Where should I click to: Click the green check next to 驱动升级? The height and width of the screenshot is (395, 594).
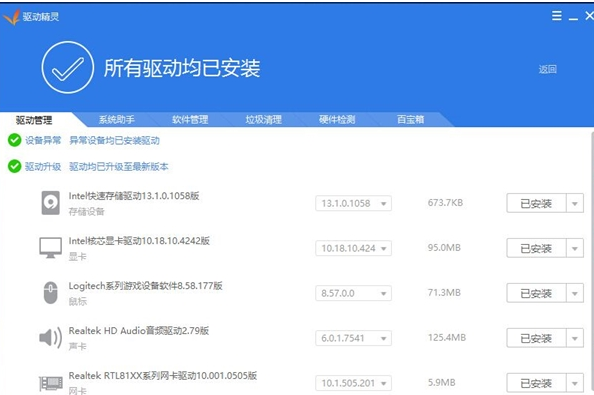(14, 166)
